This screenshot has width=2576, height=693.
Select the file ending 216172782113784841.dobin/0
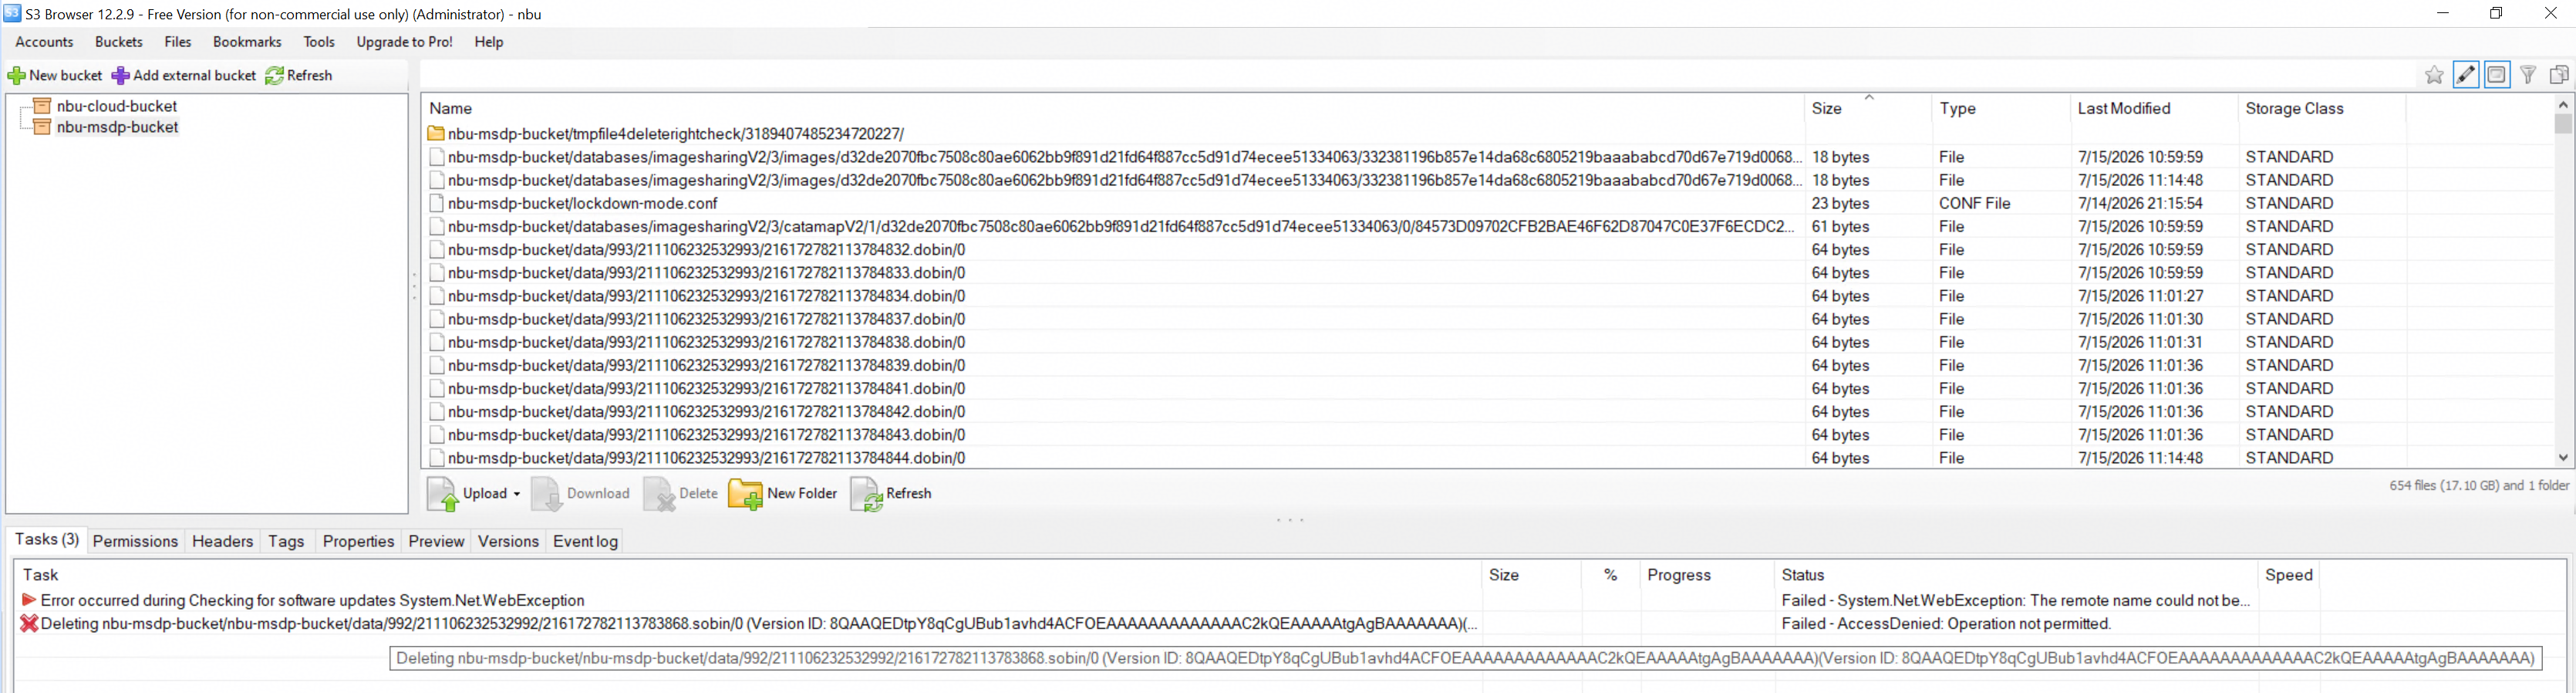(x=706, y=389)
